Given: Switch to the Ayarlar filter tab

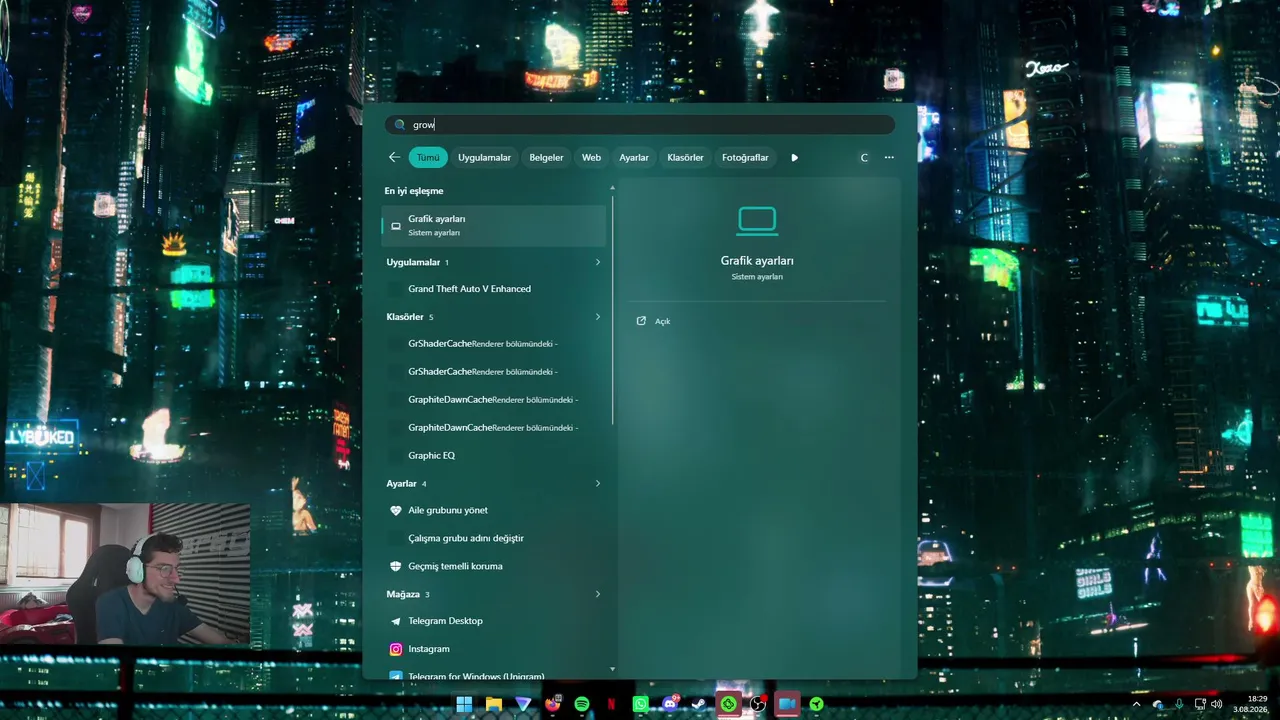Looking at the screenshot, I should pos(634,157).
